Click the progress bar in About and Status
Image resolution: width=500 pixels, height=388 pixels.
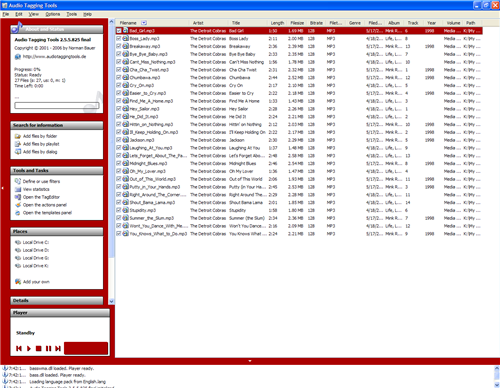click(57, 106)
